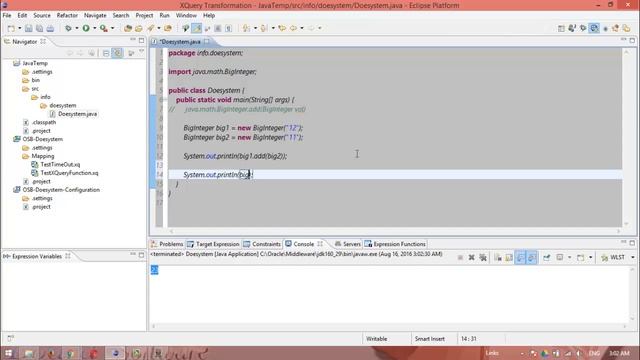Viewport: 640px width, 360px height.
Task: Toggle Scroll Lock in Console toolbar
Action: 509,257
